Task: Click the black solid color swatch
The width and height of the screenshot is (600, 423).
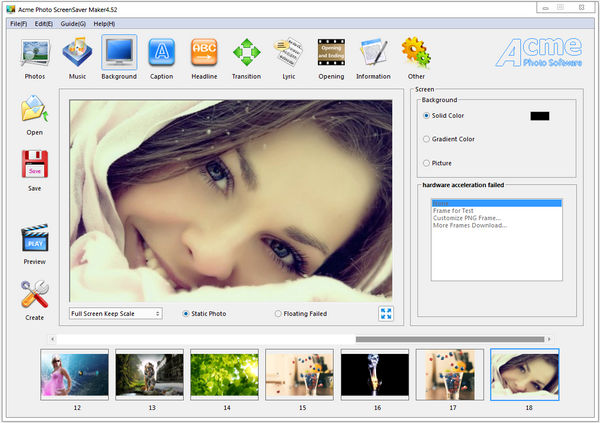Action: 539,116
